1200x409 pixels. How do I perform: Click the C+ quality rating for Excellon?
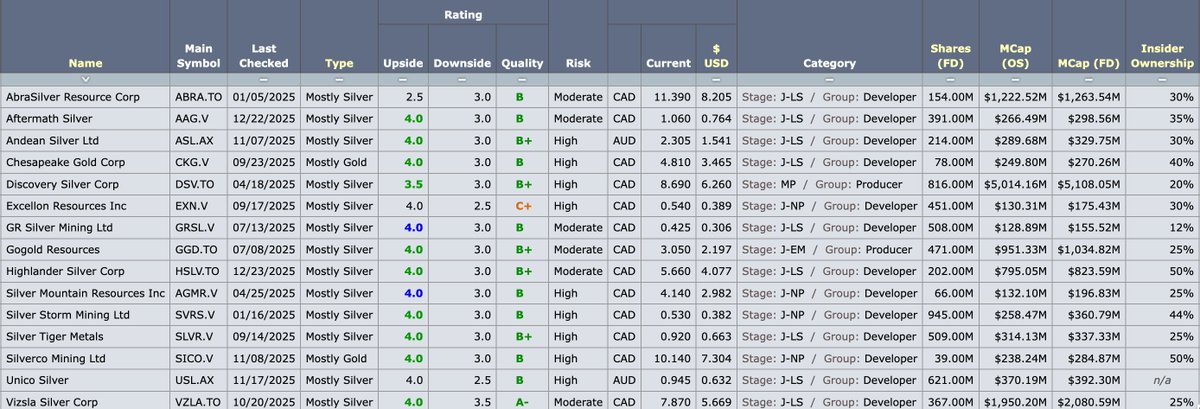pos(523,204)
